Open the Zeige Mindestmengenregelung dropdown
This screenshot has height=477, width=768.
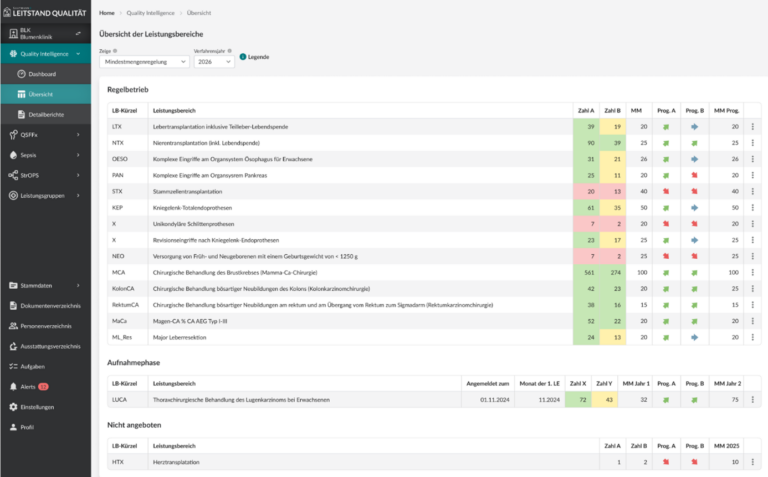click(x=144, y=62)
